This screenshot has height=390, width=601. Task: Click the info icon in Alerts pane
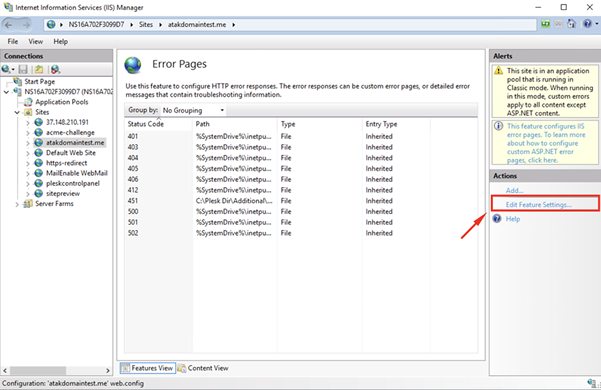pos(498,126)
